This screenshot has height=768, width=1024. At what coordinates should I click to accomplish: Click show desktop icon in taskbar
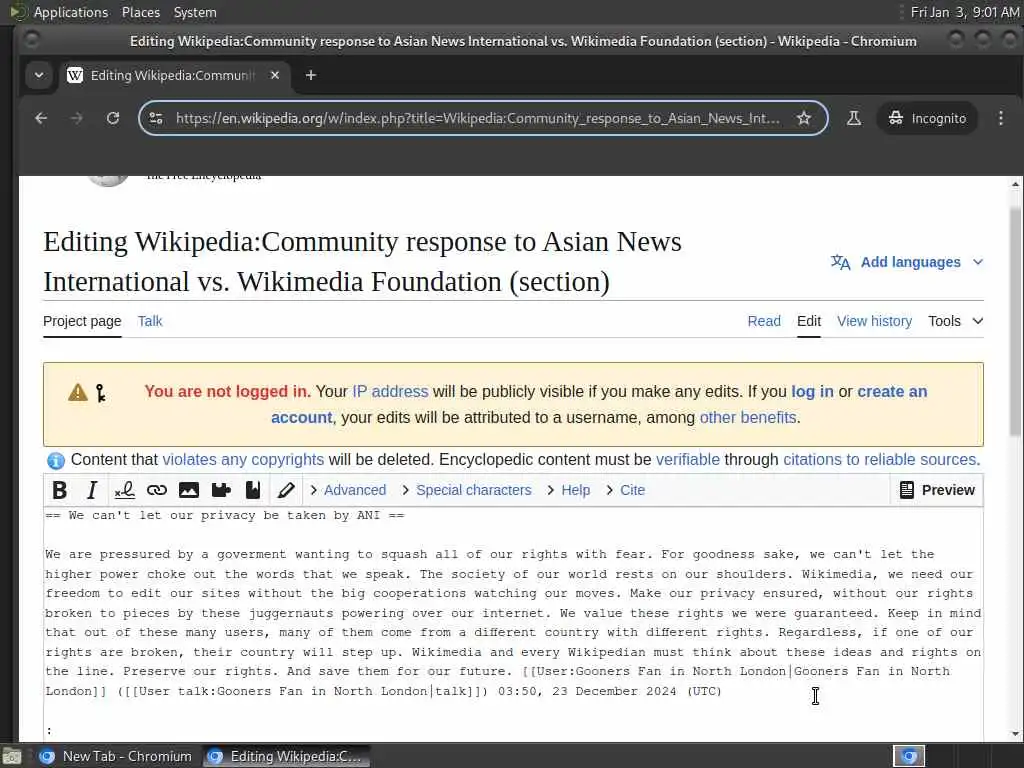pos(12,756)
